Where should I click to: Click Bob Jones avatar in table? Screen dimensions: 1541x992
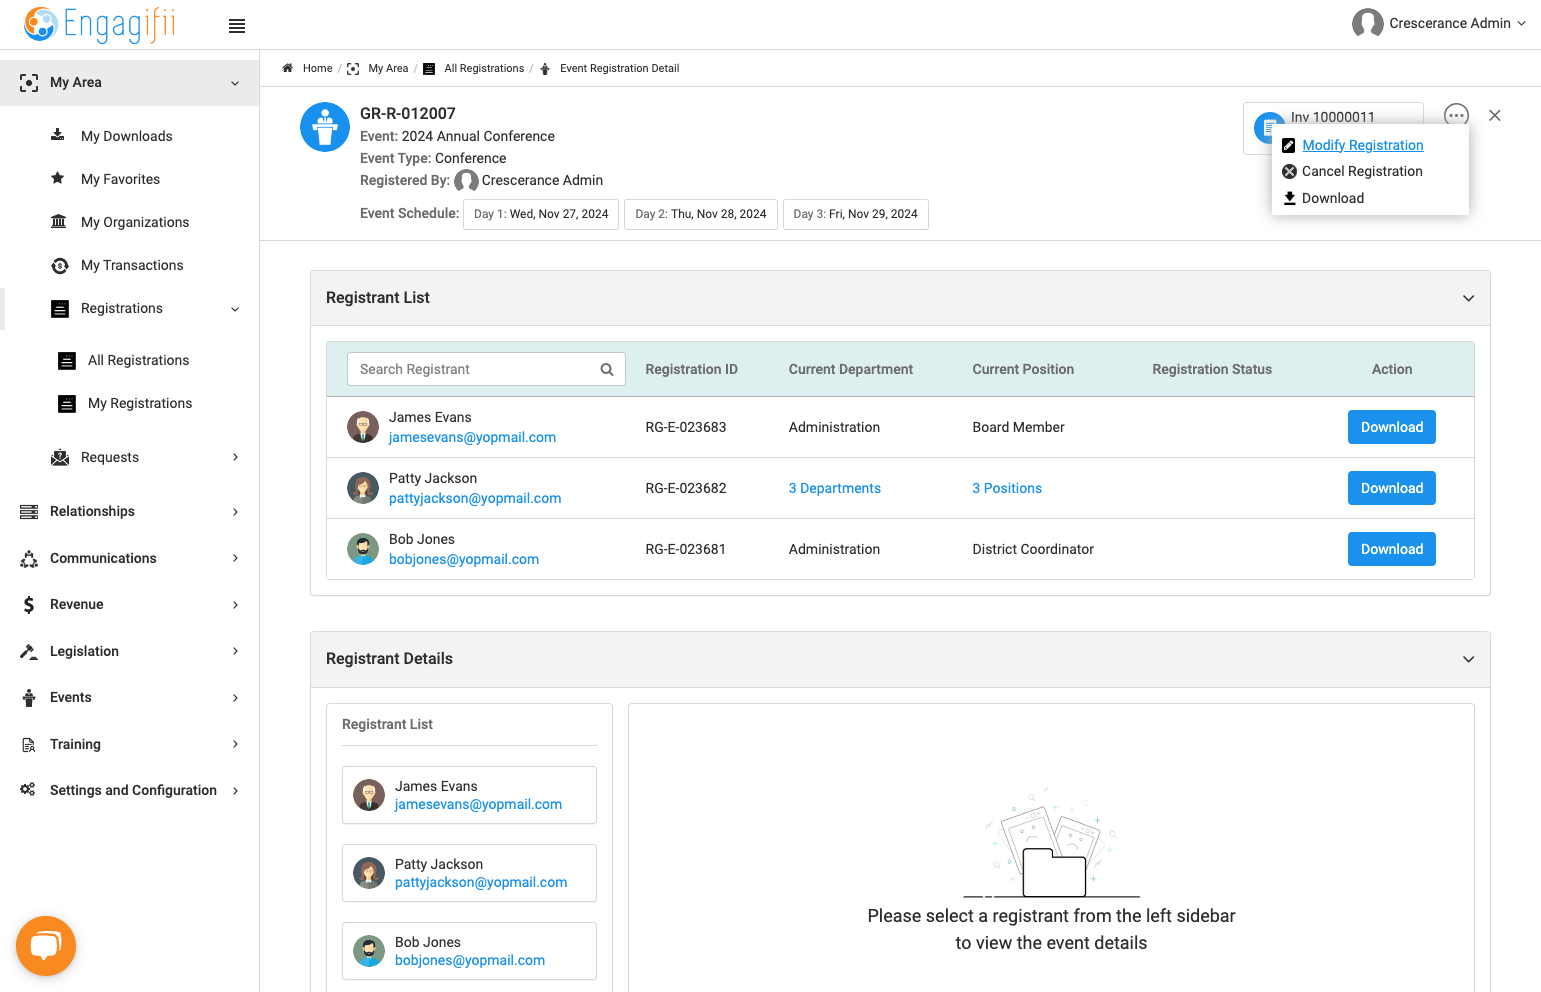coord(363,549)
